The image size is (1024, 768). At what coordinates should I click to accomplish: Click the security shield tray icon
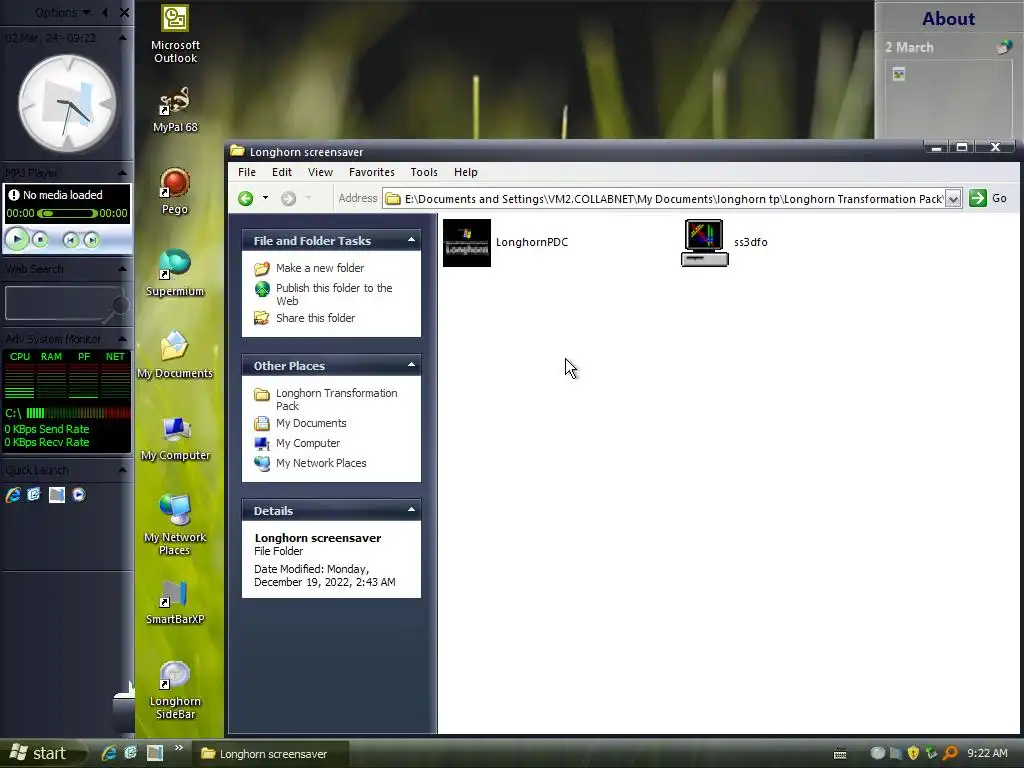[914, 753]
